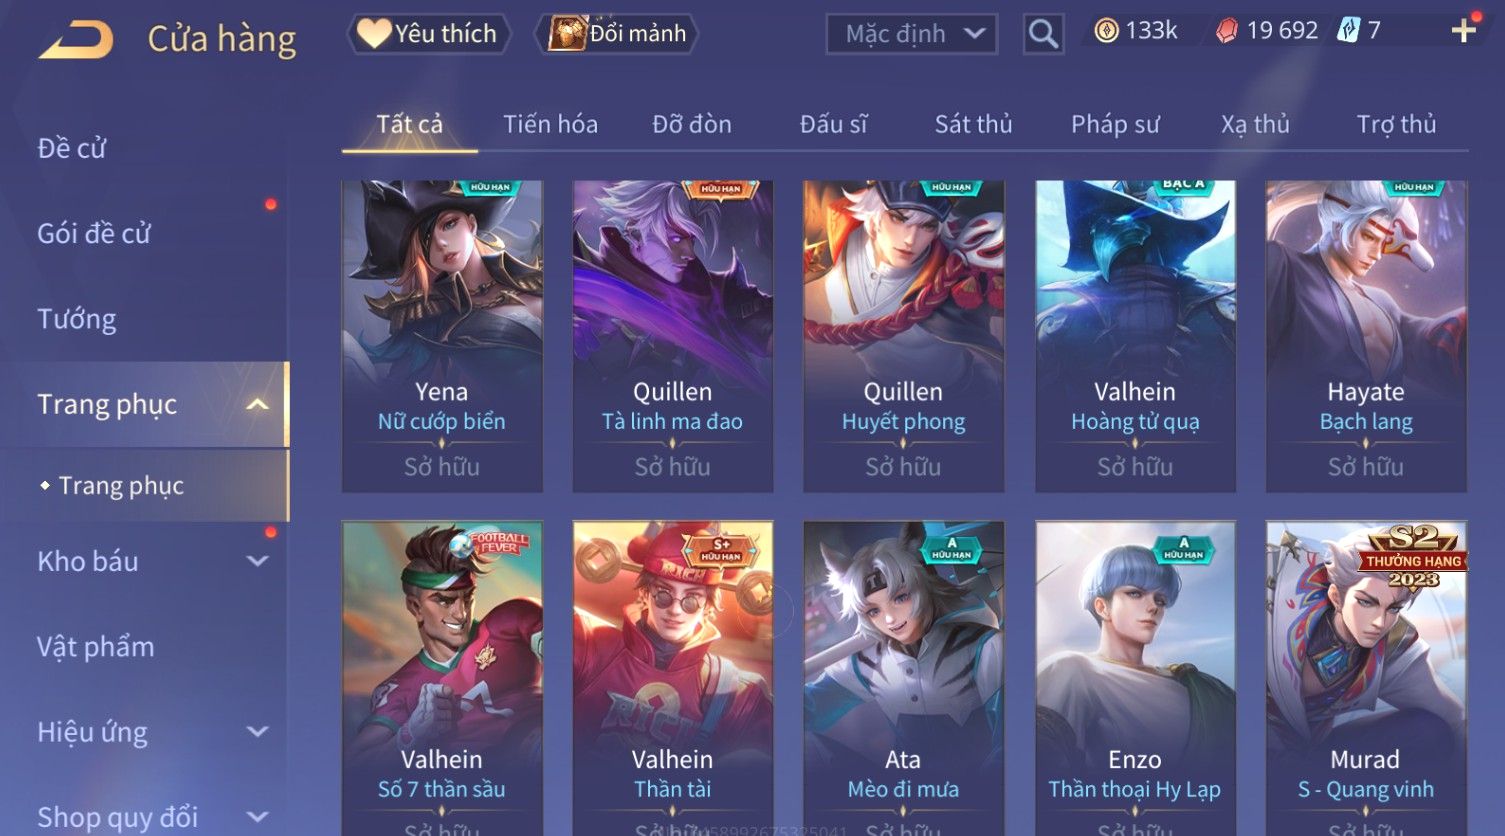Open the search magnifier icon
Viewport: 1505px width, 836px height.
click(1043, 34)
